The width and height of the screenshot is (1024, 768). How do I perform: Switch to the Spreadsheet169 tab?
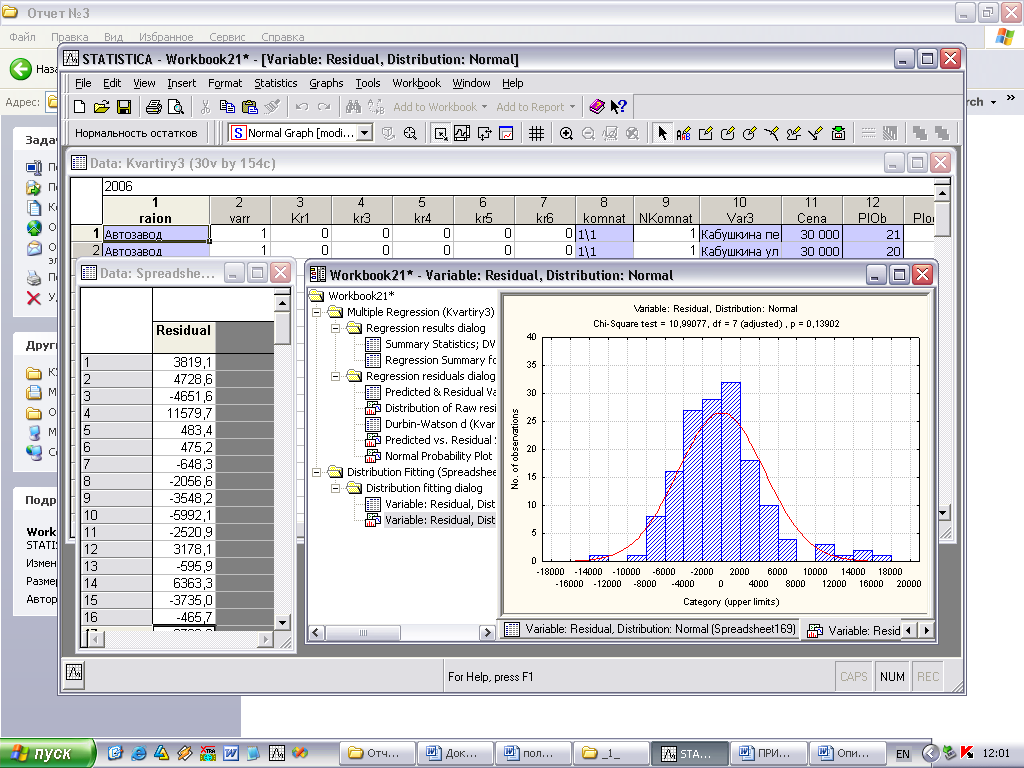coord(648,630)
